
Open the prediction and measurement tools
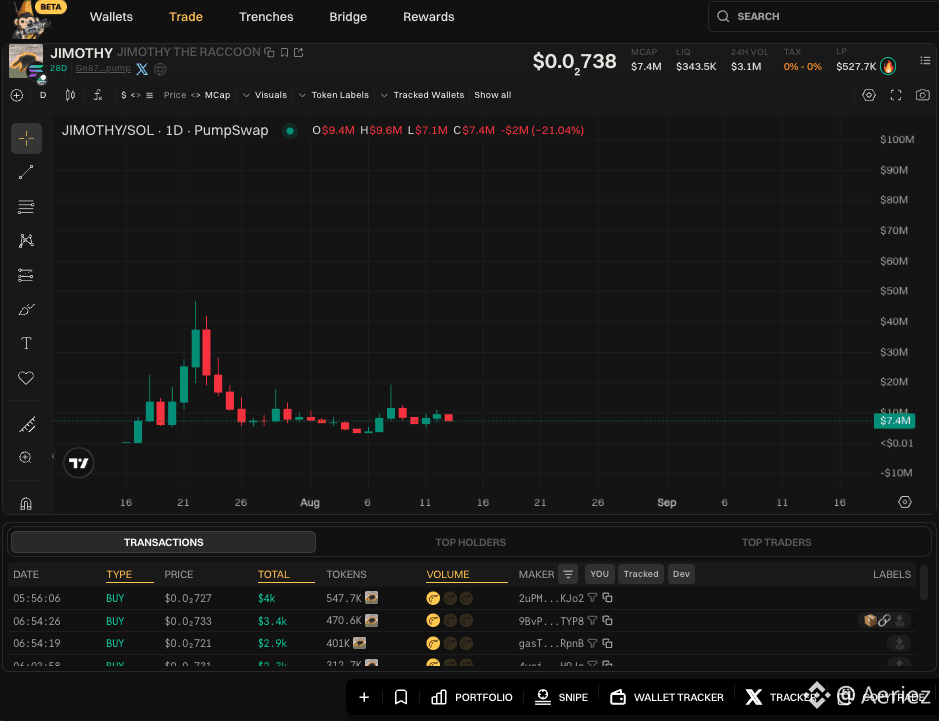26,275
